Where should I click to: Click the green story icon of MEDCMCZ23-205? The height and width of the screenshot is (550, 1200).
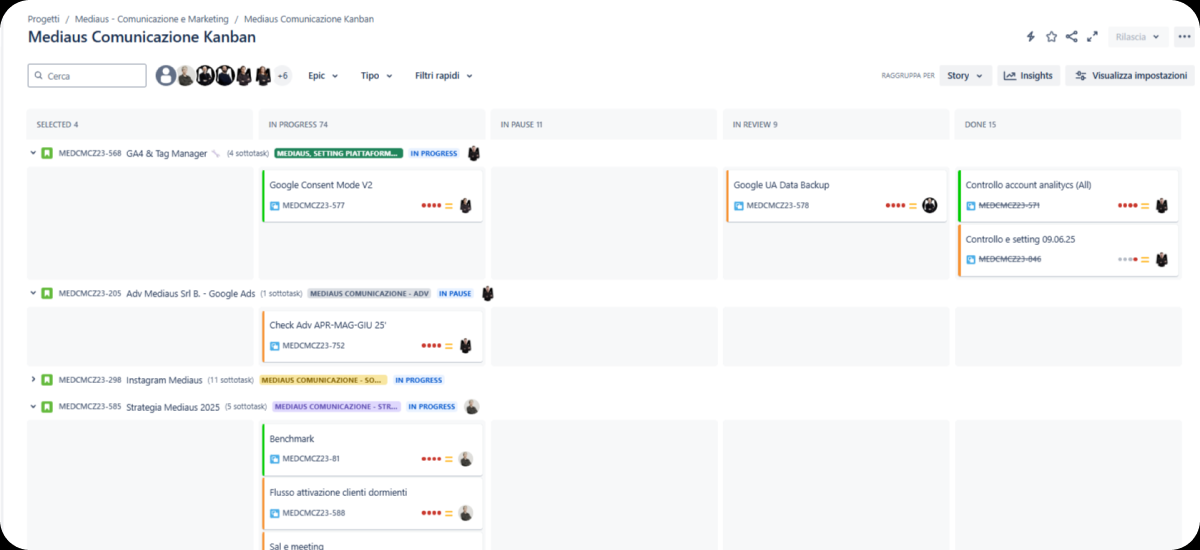click(x=46, y=294)
